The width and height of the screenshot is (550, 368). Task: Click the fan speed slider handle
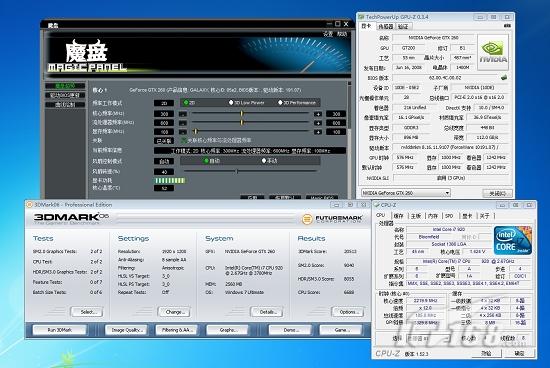pyautogui.click(x=237, y=171)
